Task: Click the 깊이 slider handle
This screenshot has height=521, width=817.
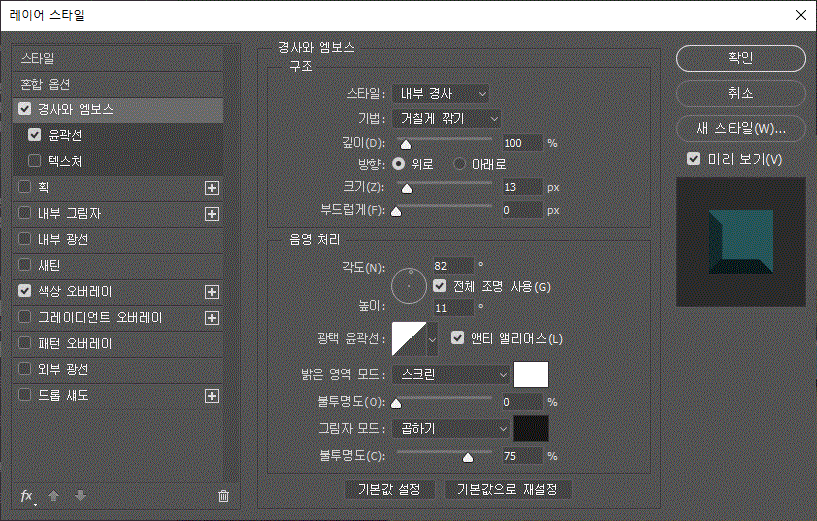Action: 405,144
